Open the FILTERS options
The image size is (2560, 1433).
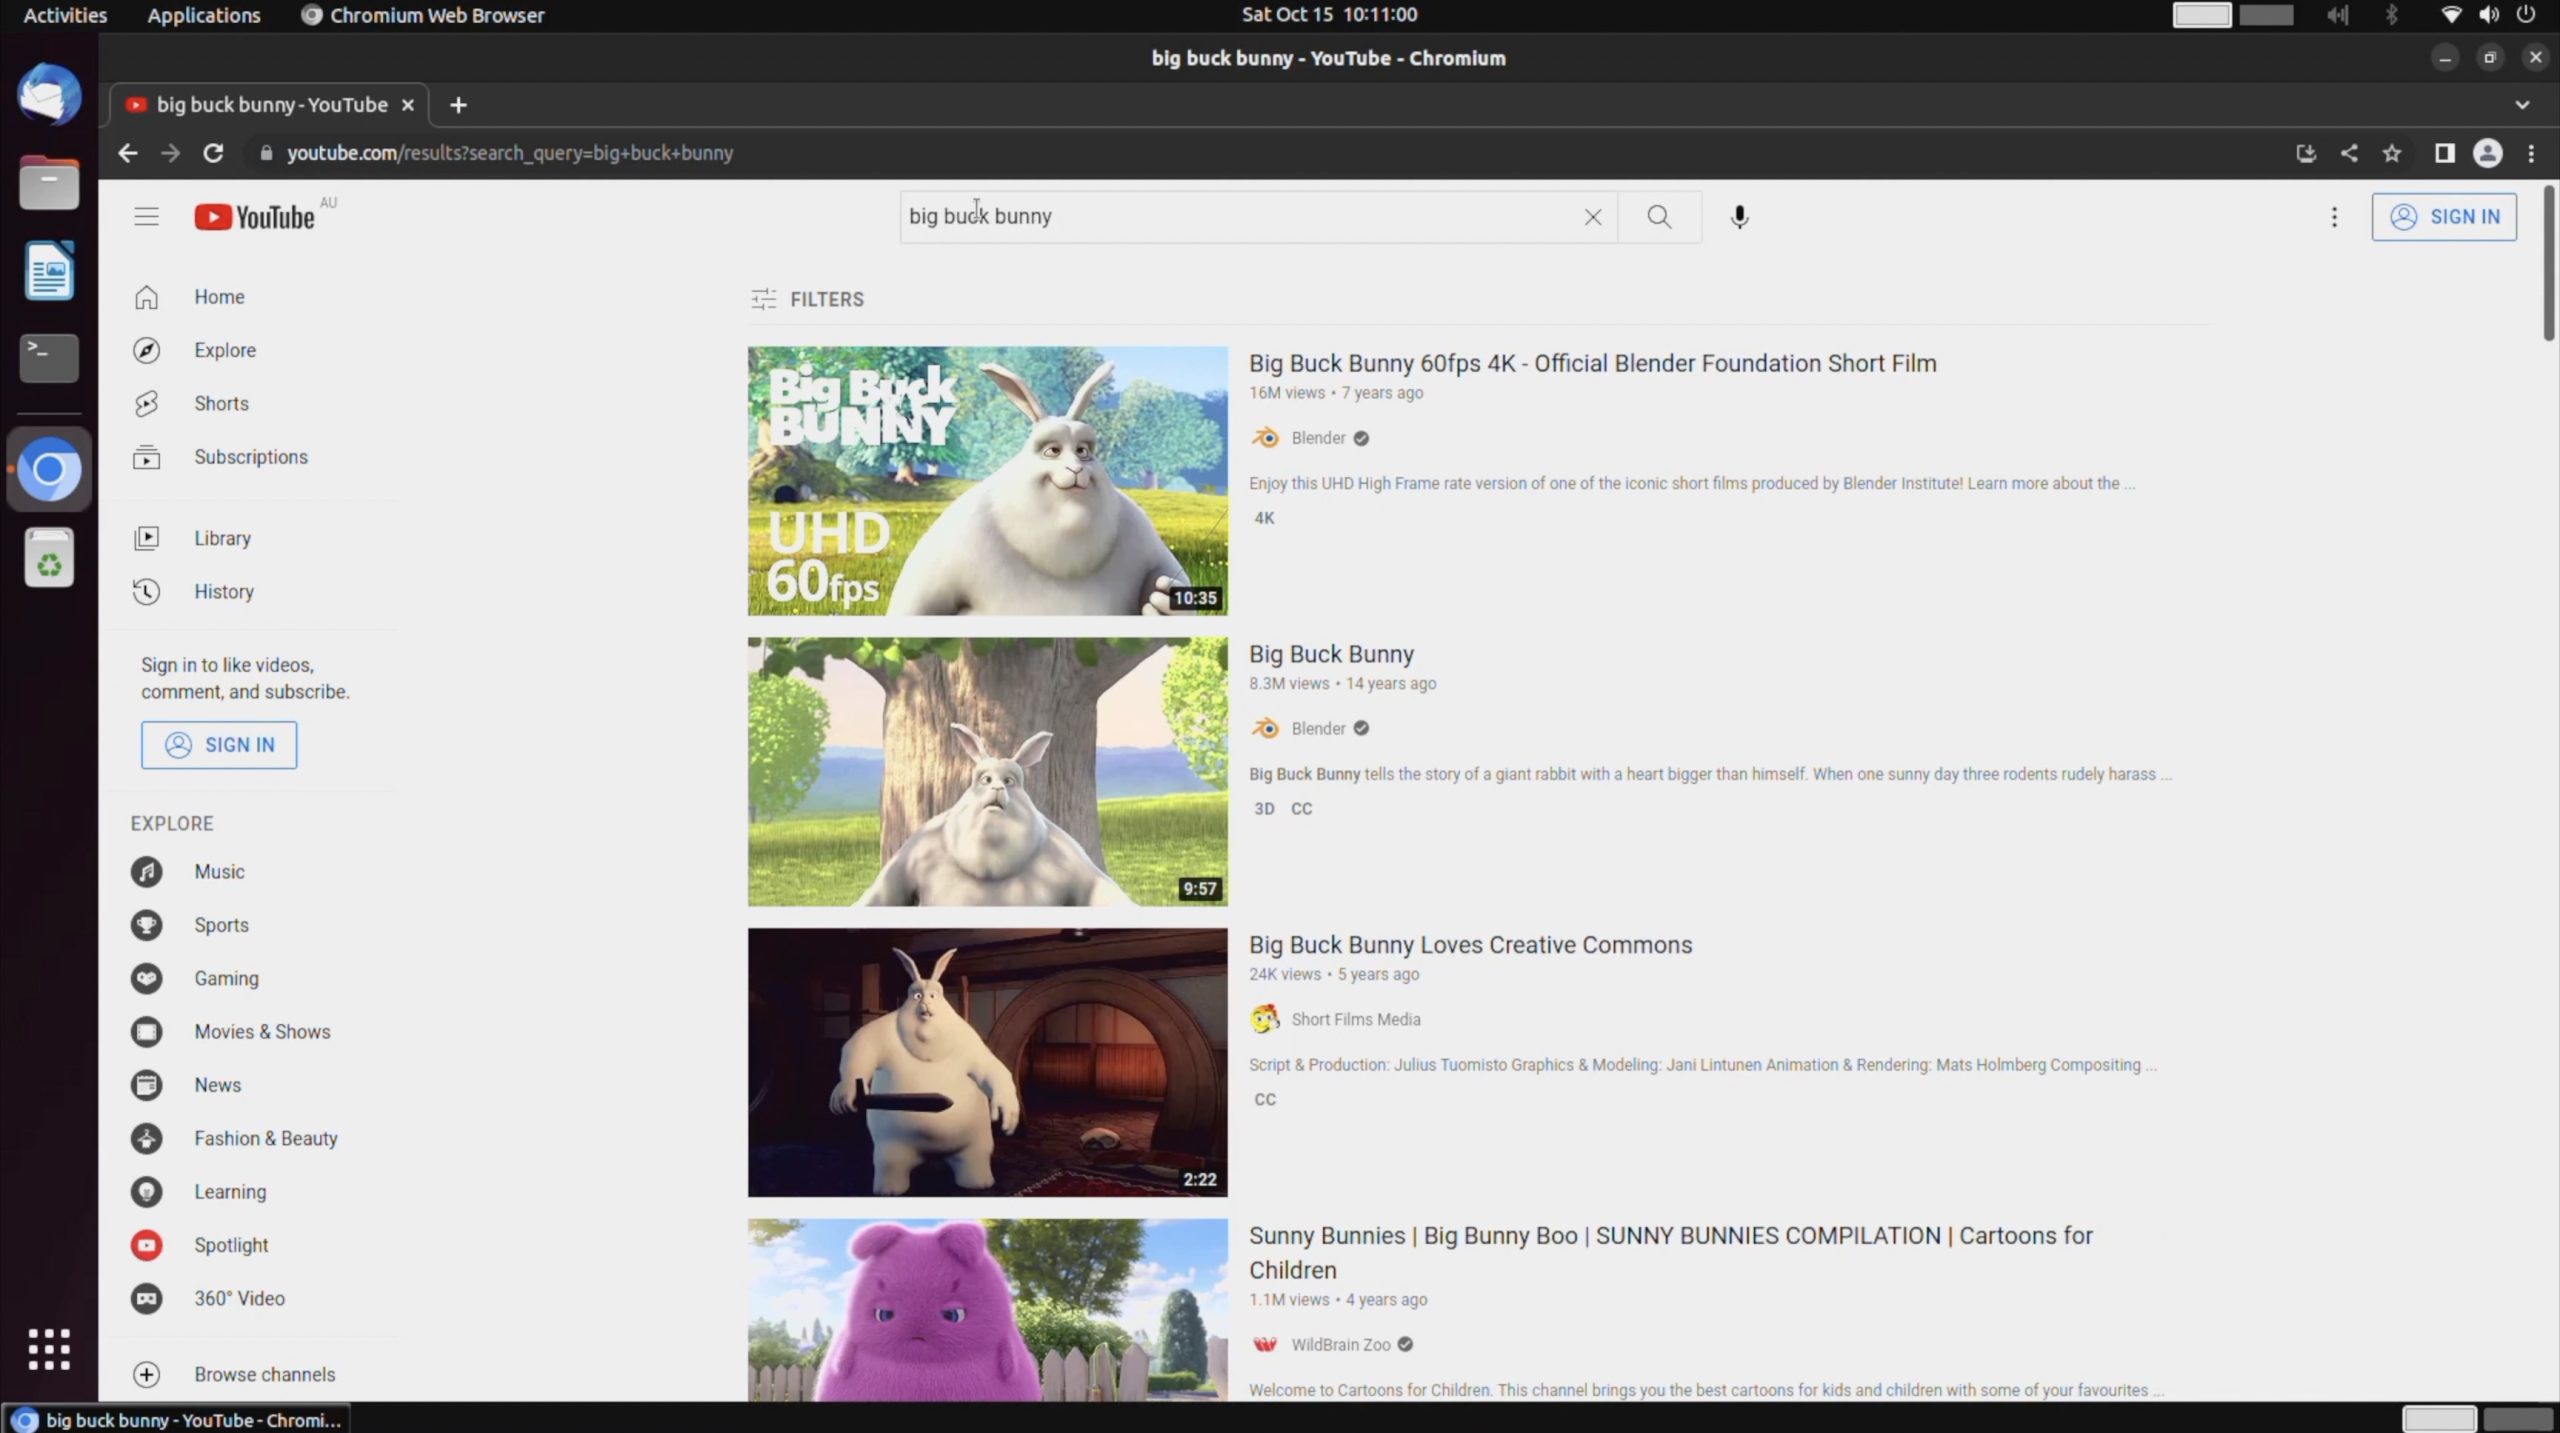pyautogui.click(x=807, y=299)
